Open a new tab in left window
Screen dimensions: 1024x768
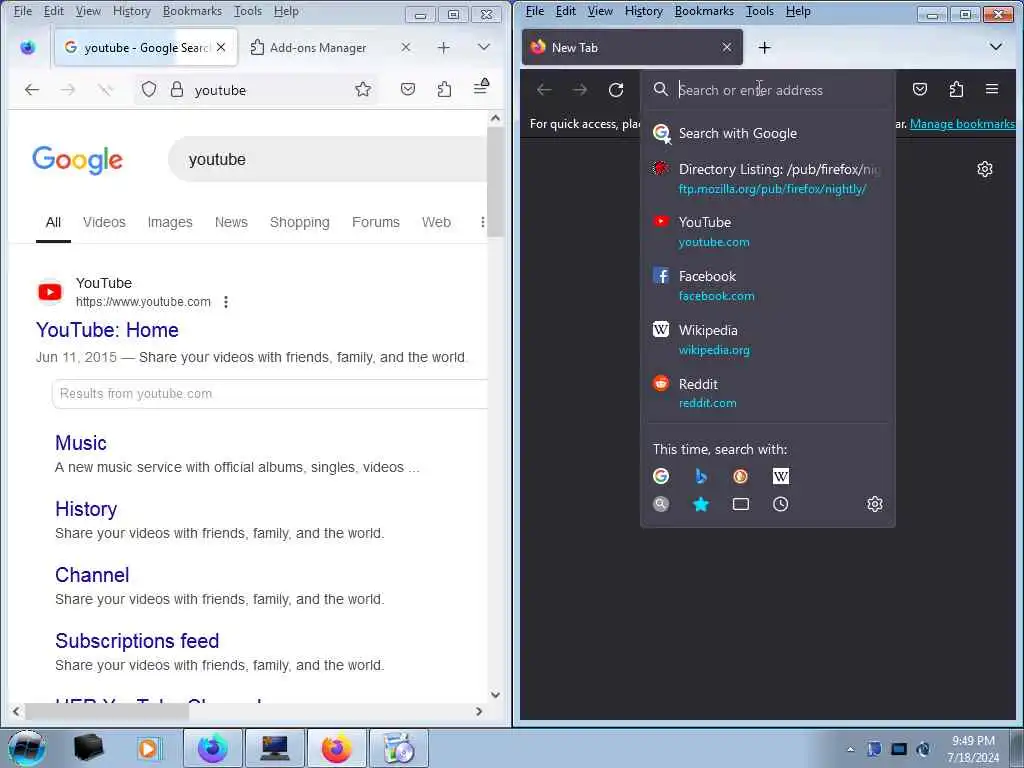443,48
